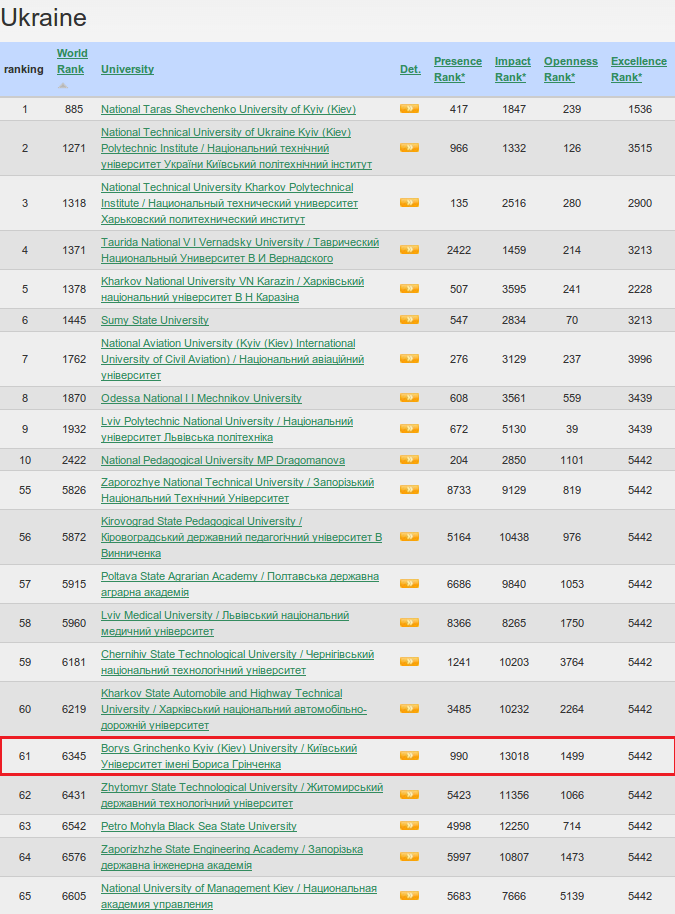Select impact rank value 7666
The image size is (675, 914).
pos(514,896)
